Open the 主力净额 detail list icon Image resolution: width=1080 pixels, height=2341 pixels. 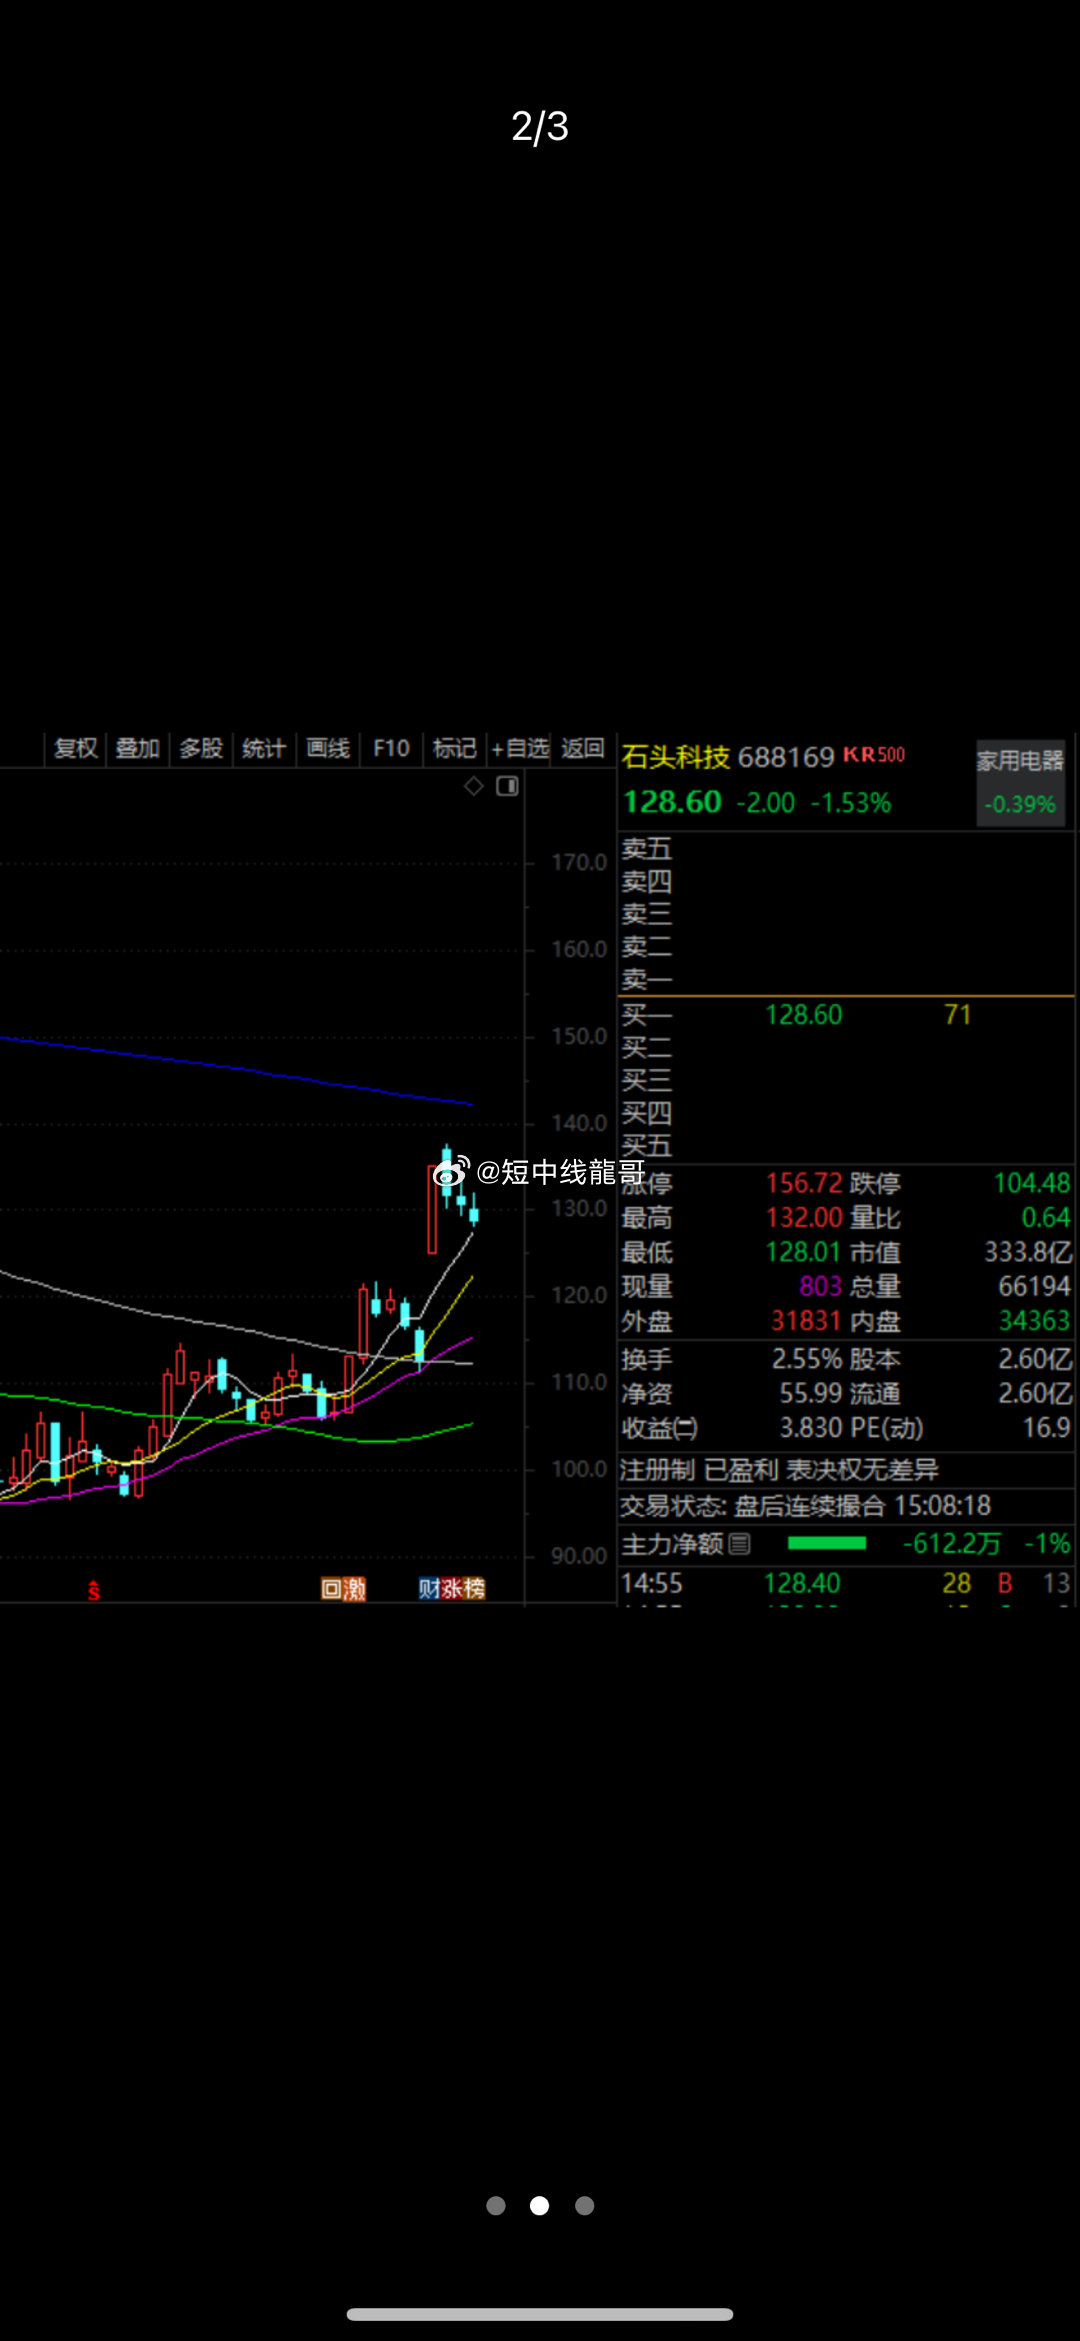[x=739, y=1544]
